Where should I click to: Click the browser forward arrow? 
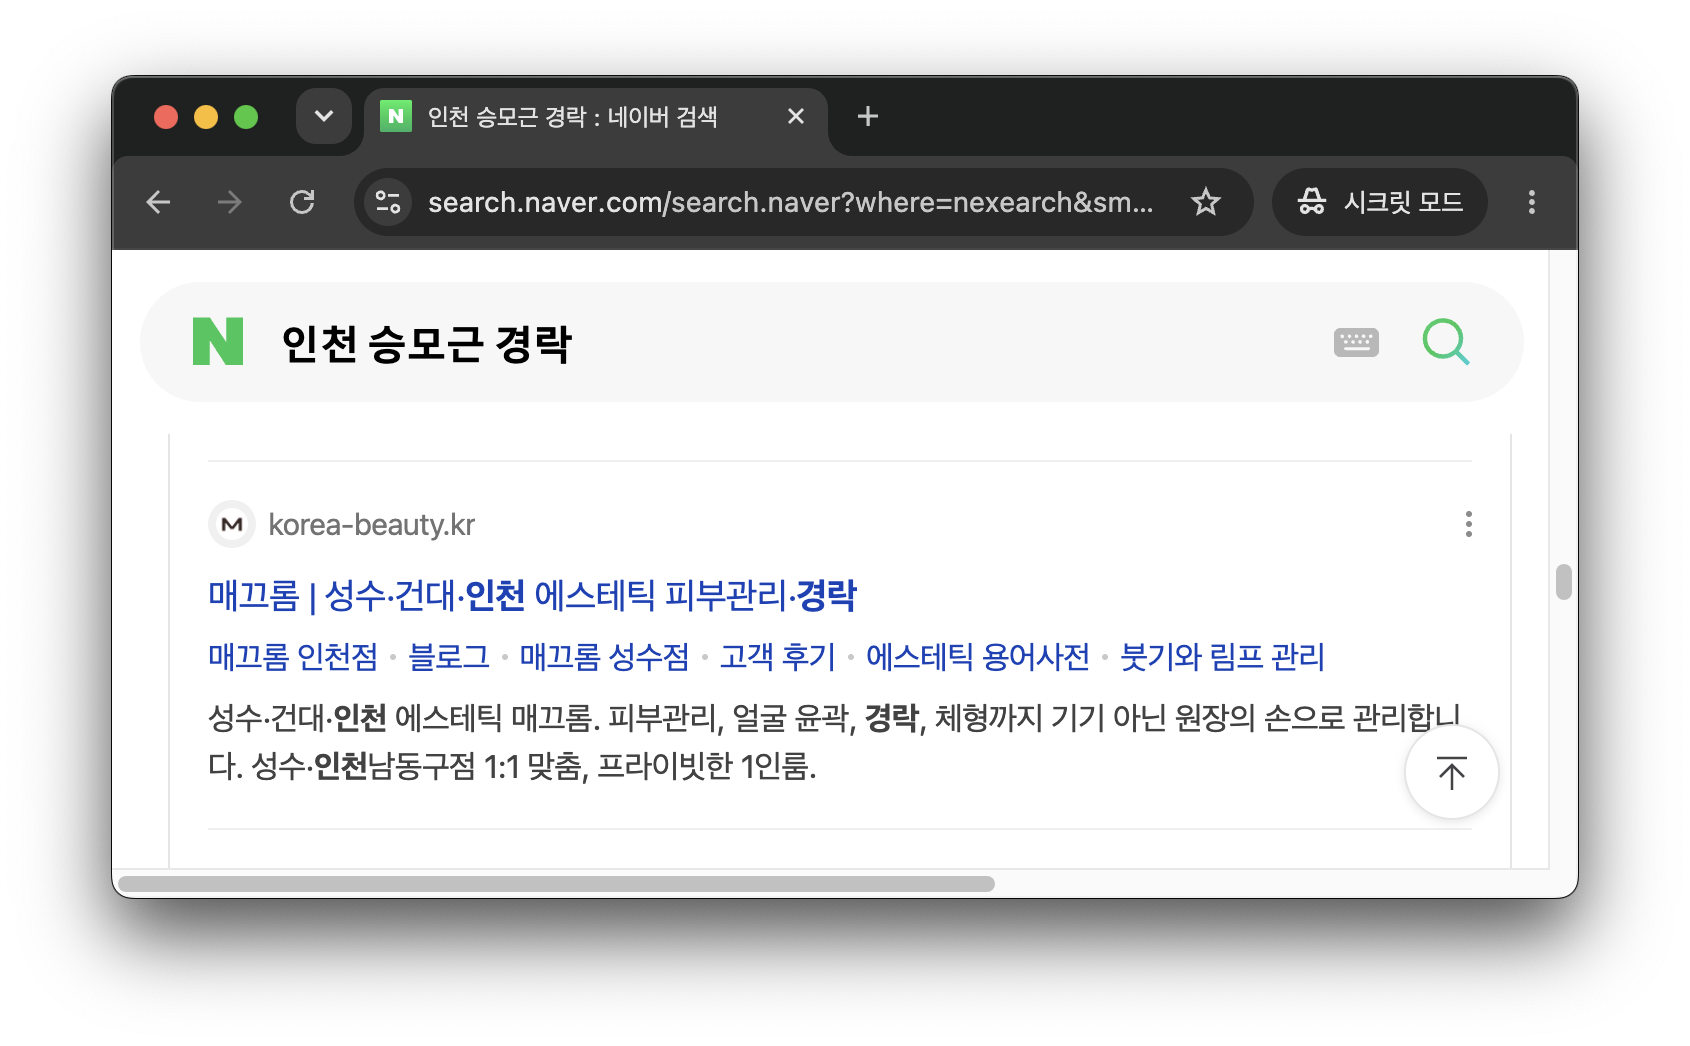coord(230,202)
